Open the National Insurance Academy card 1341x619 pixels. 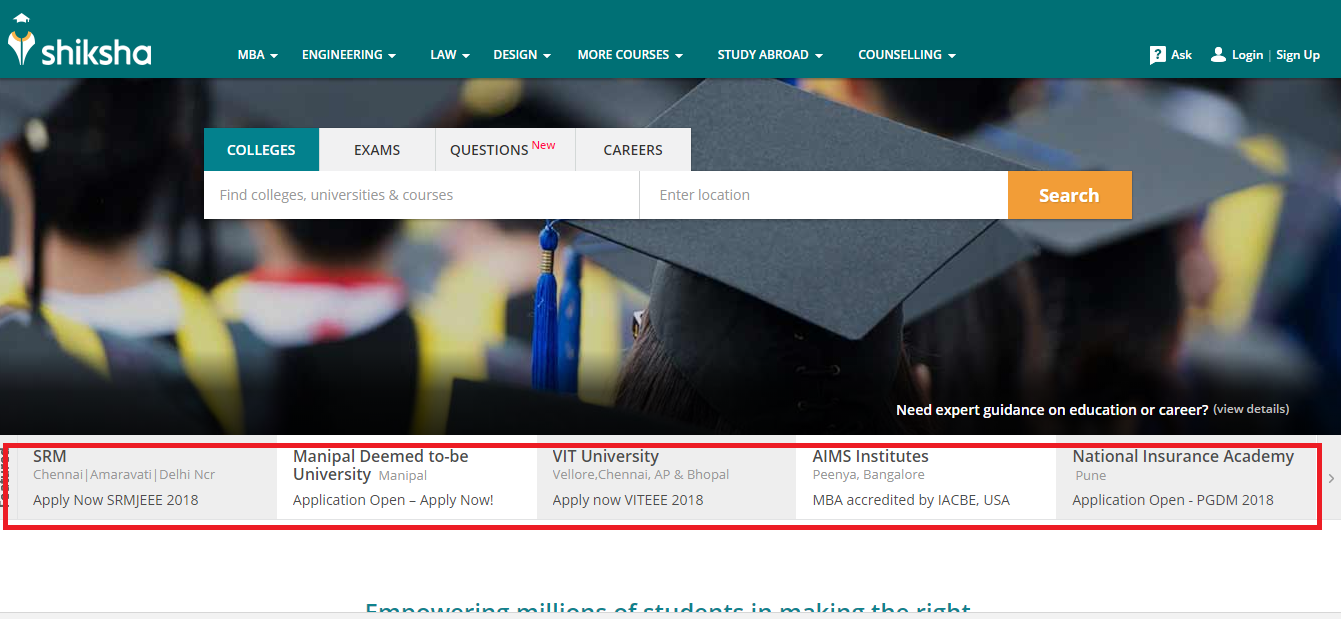pyautogui.click(x=1188, y=477)
